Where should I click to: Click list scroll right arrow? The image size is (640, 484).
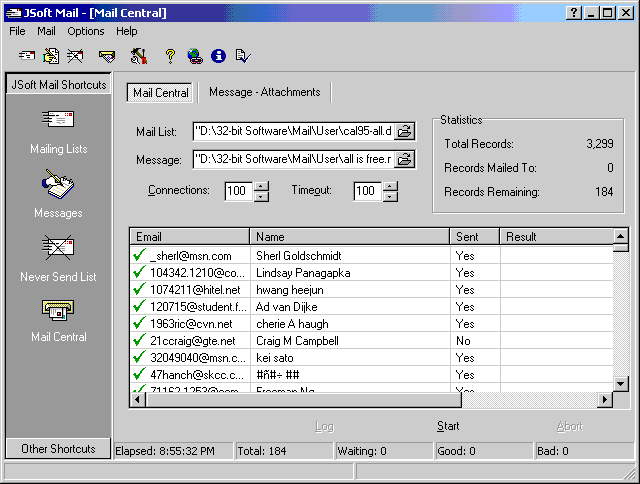click(x=604, y=400)
